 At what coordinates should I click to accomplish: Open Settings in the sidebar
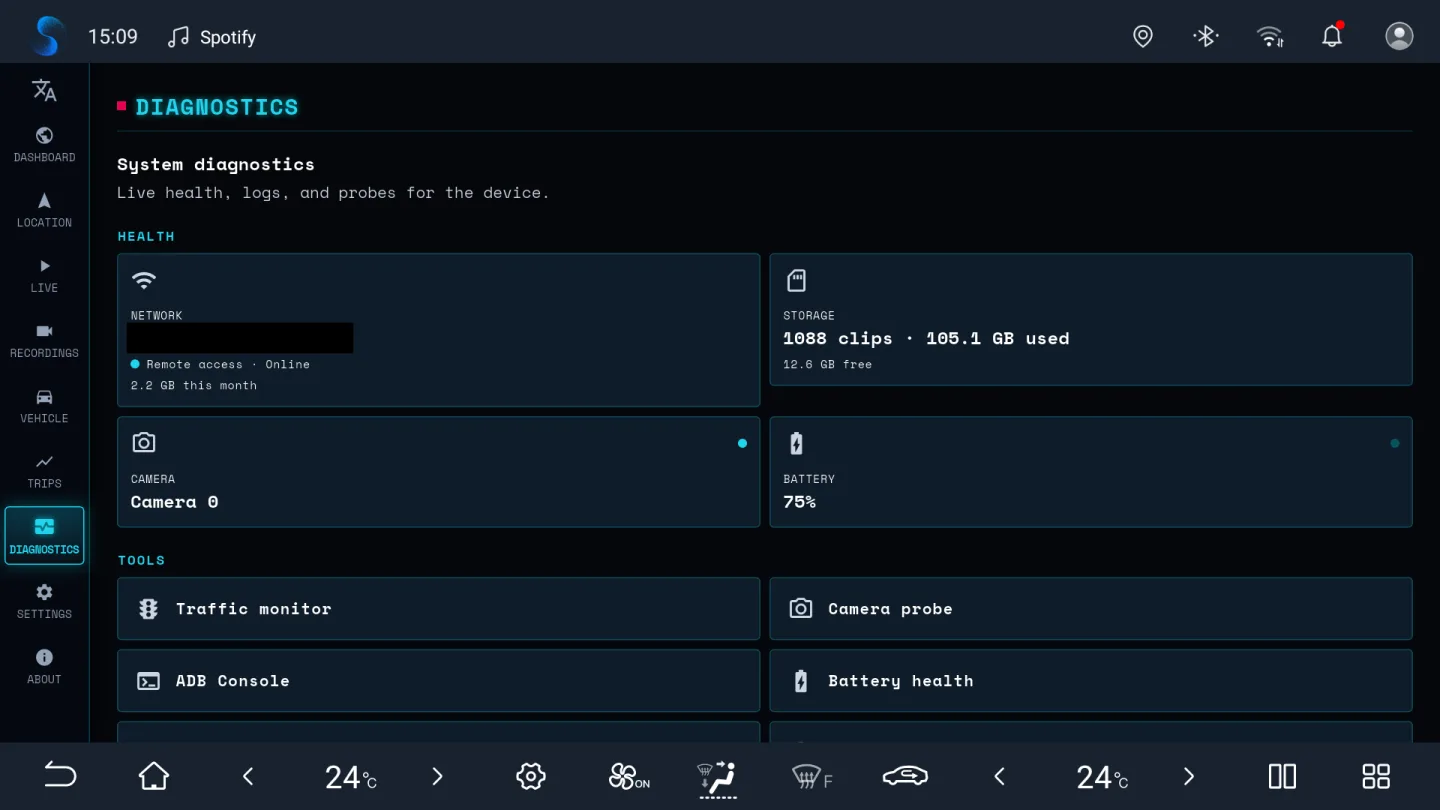44,601
